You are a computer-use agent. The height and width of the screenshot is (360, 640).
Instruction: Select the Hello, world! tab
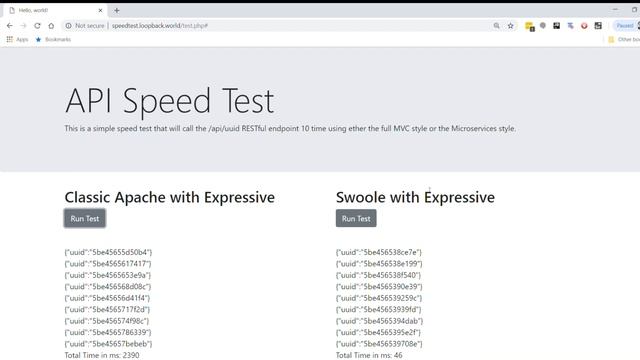point(55,10)
